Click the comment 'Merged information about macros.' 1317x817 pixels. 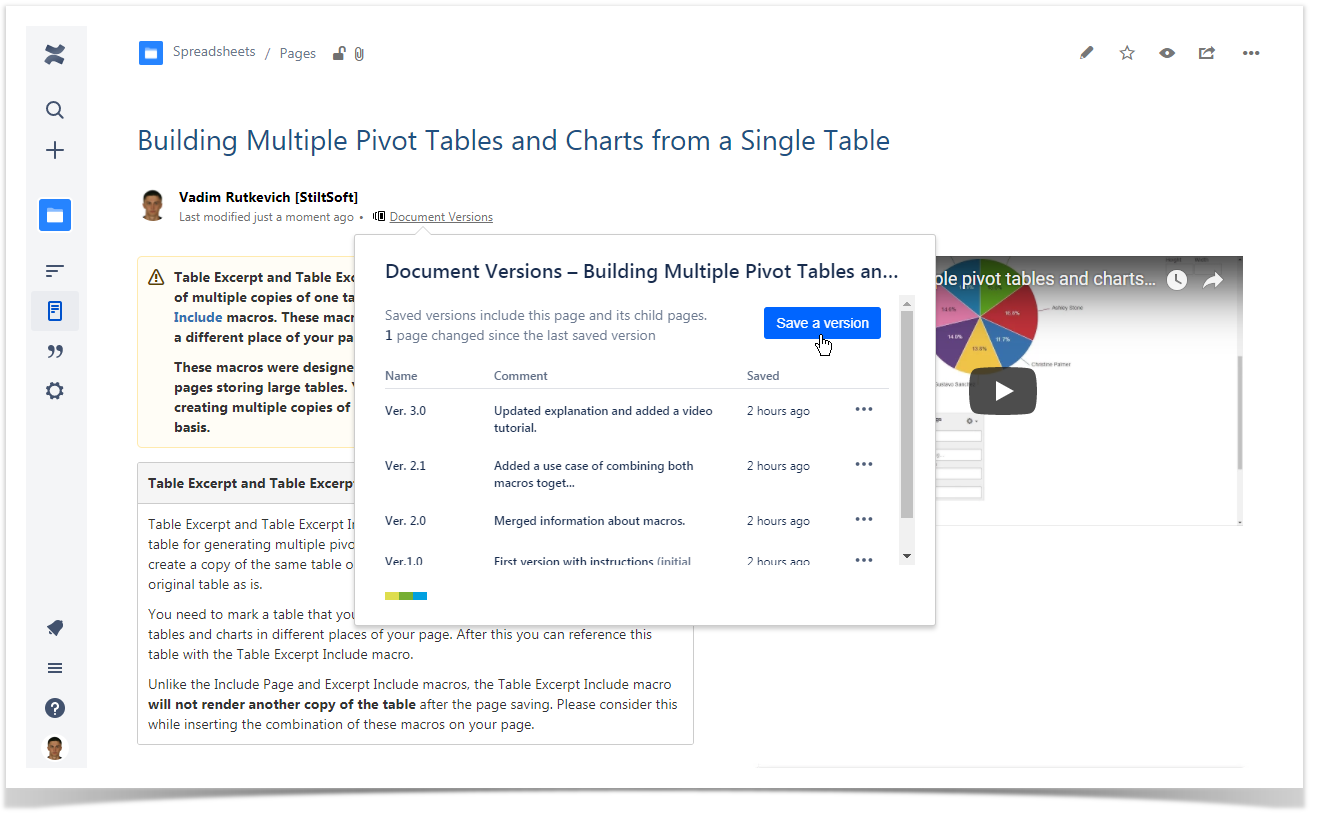click(589, 521)
